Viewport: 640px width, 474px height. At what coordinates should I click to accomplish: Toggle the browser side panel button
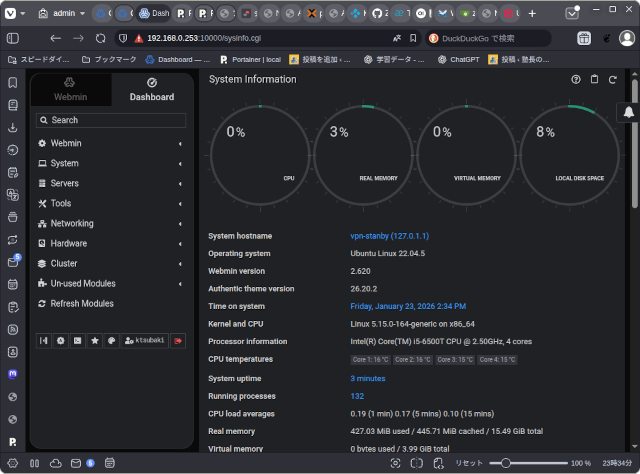[x=12, y=38]
